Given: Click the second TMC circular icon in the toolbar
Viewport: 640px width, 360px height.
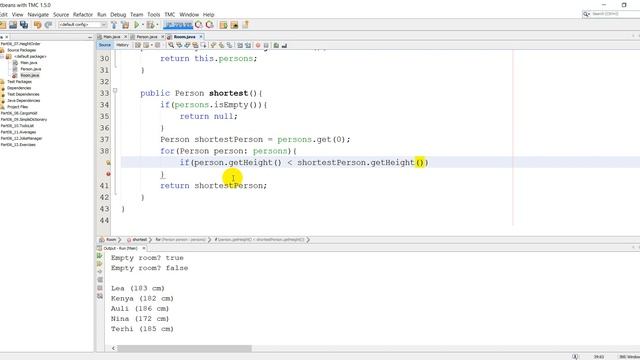Looking at the screenshot, I should [209, 25].
